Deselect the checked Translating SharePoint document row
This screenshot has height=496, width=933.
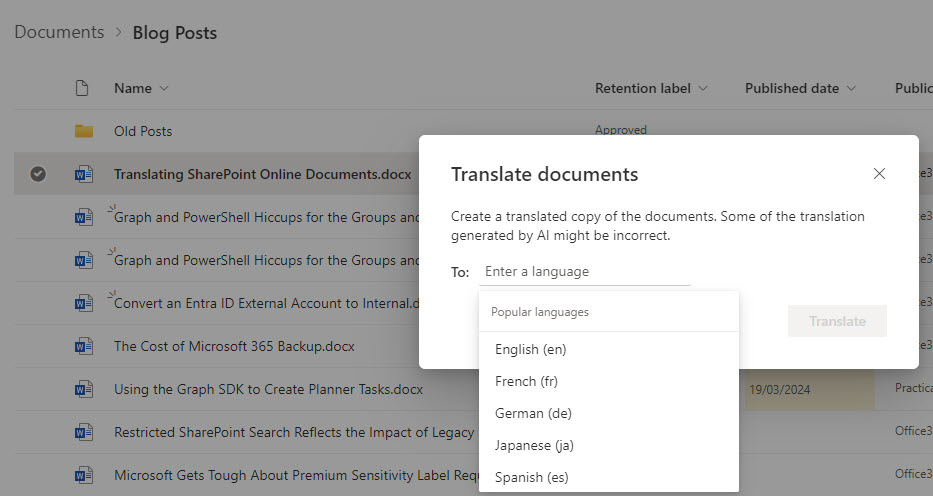click(x=38, y=174)
